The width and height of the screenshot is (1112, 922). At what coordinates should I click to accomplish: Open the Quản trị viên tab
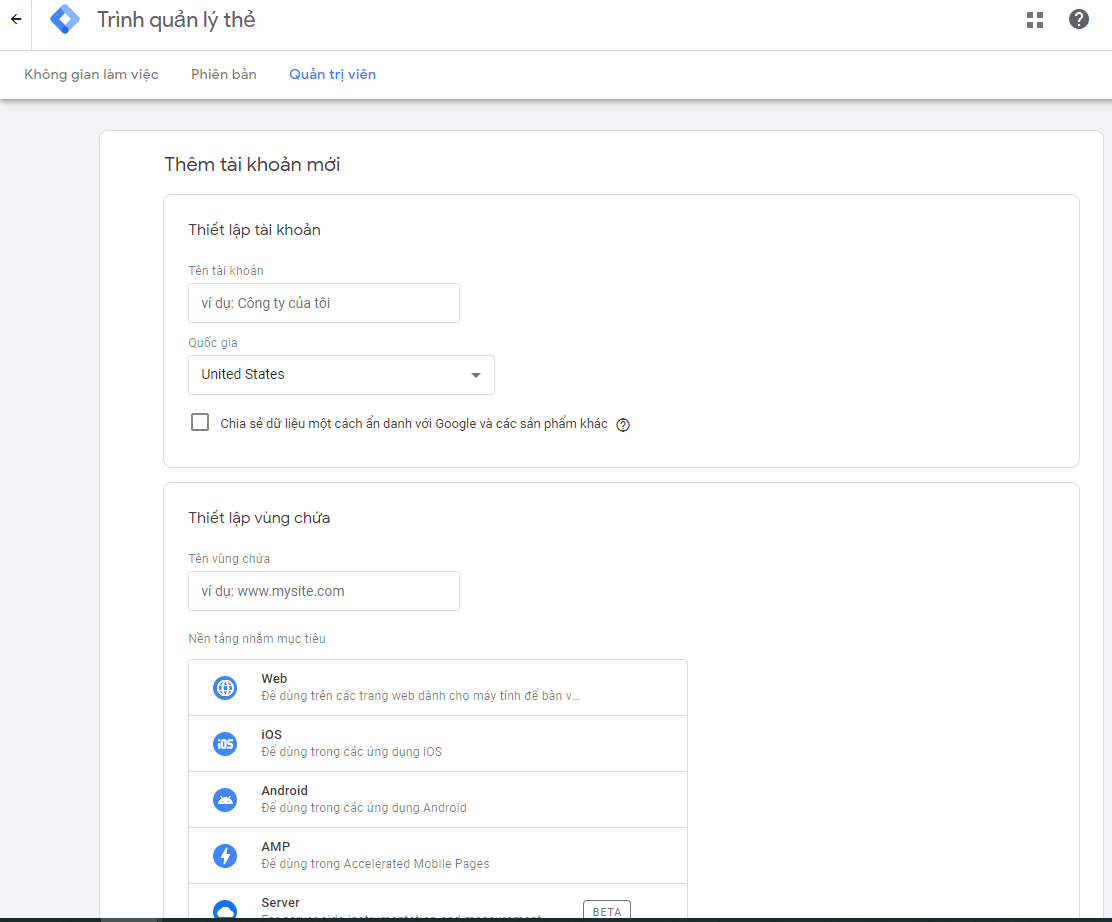(x=332, y=75)
